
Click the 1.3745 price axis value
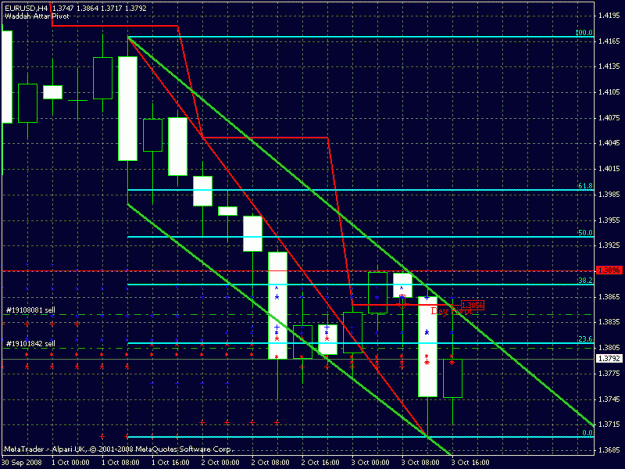click(x=609, y=399)
